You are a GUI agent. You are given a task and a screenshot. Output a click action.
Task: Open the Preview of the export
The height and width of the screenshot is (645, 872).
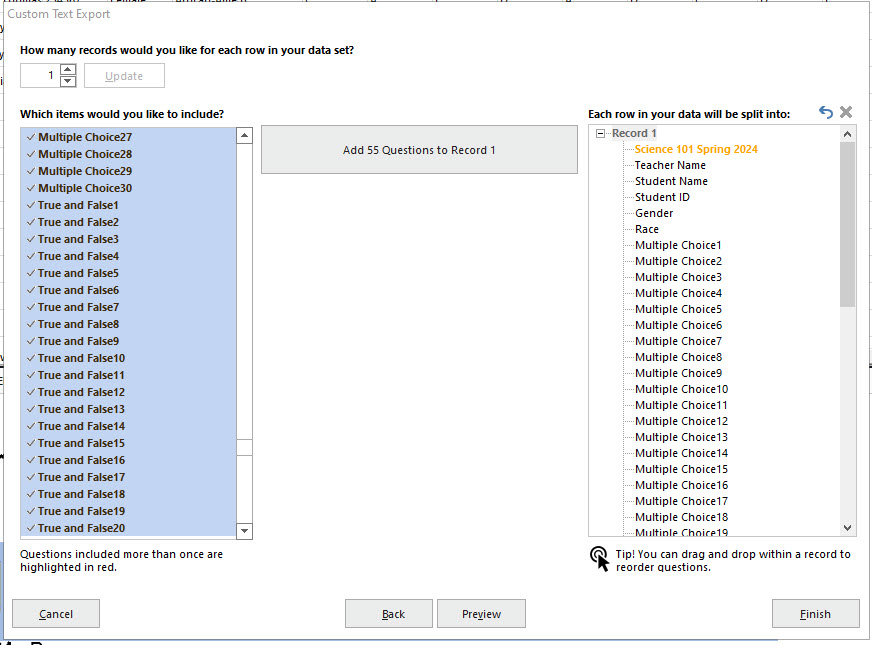[481, 613]
